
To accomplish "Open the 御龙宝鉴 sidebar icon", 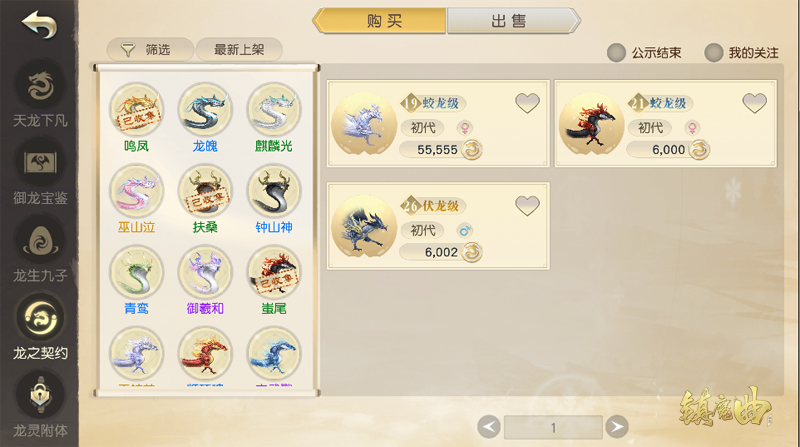I will coord(40,163).
